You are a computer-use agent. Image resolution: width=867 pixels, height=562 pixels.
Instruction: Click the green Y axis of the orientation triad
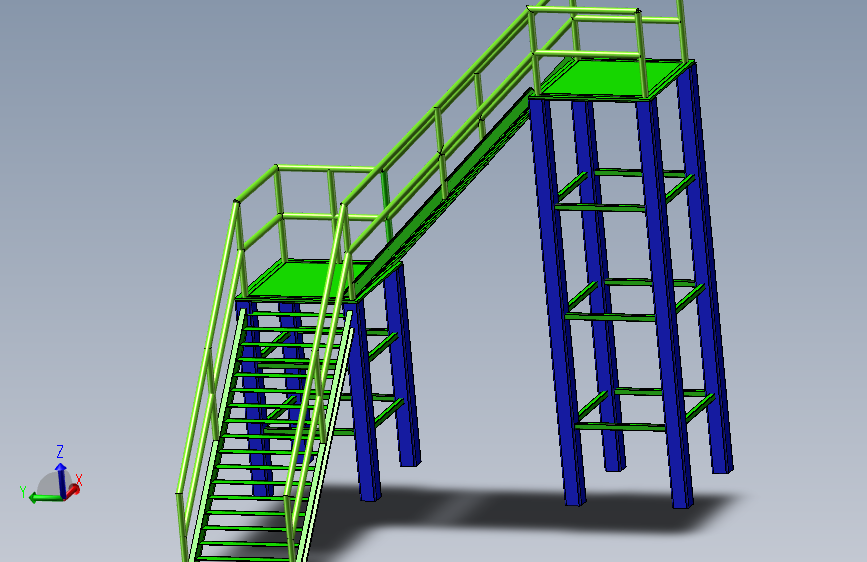point(45,498)
